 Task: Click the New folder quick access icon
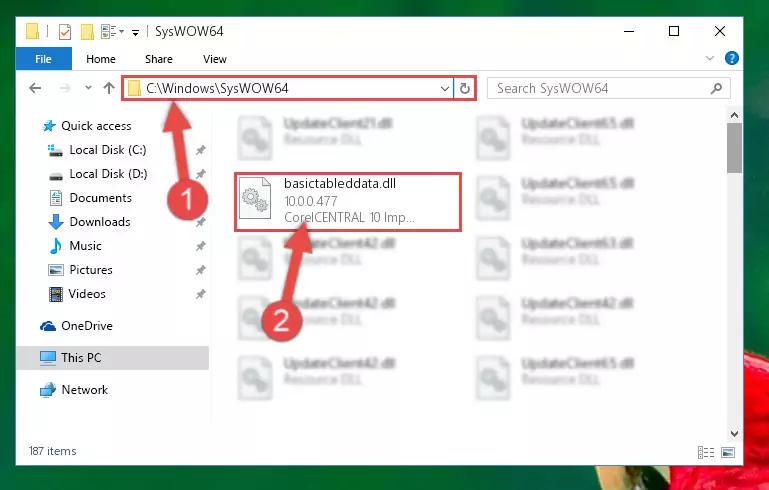87,32
